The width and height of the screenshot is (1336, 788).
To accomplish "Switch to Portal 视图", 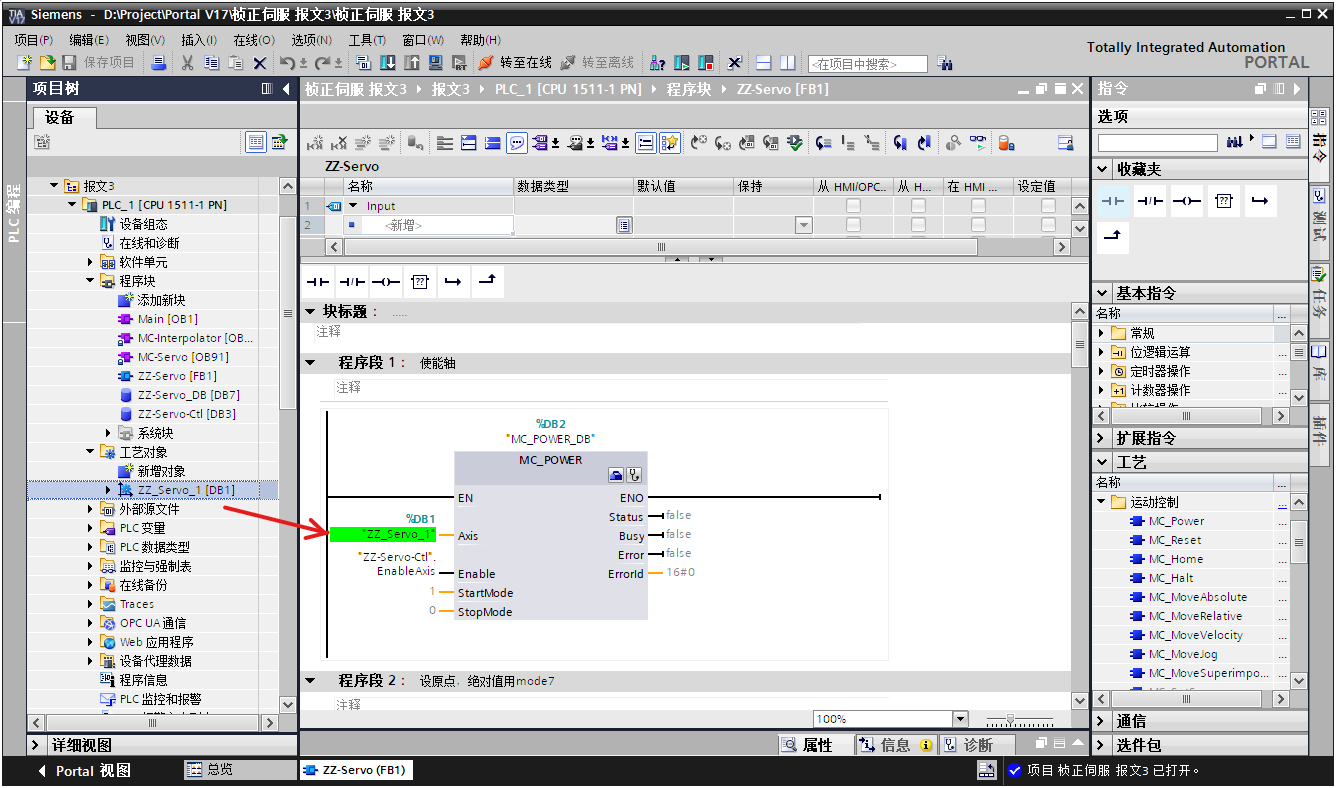I will [x=84, y=771].
